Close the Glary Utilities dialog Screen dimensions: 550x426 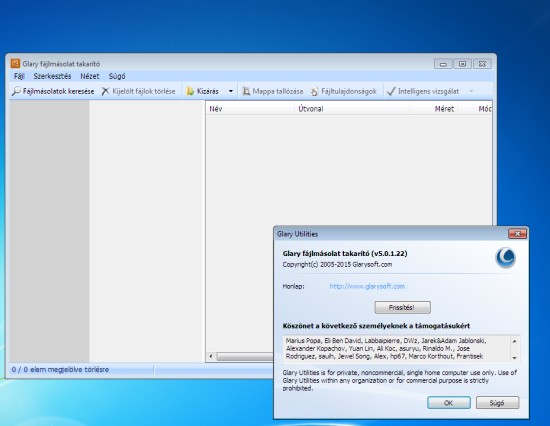click(517, 234)
